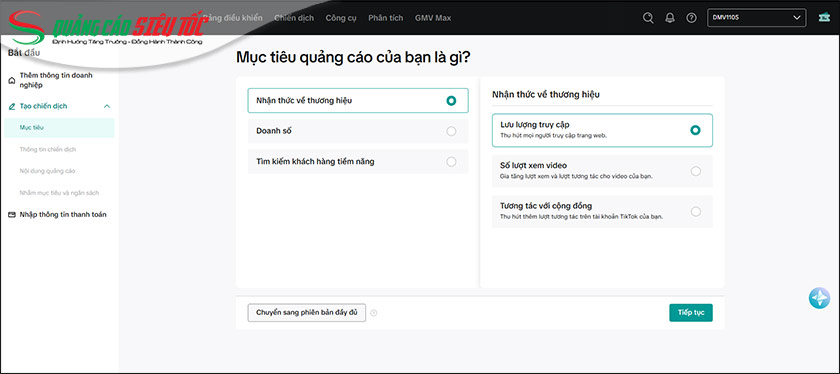Screen dimensions: 840x374
Task: Open the floating assistant star icon
Action: [x=819, y=298]
